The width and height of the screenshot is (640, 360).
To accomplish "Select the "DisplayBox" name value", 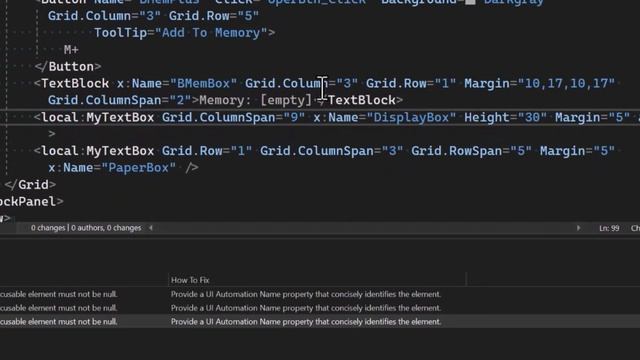I will coord(411,118).
